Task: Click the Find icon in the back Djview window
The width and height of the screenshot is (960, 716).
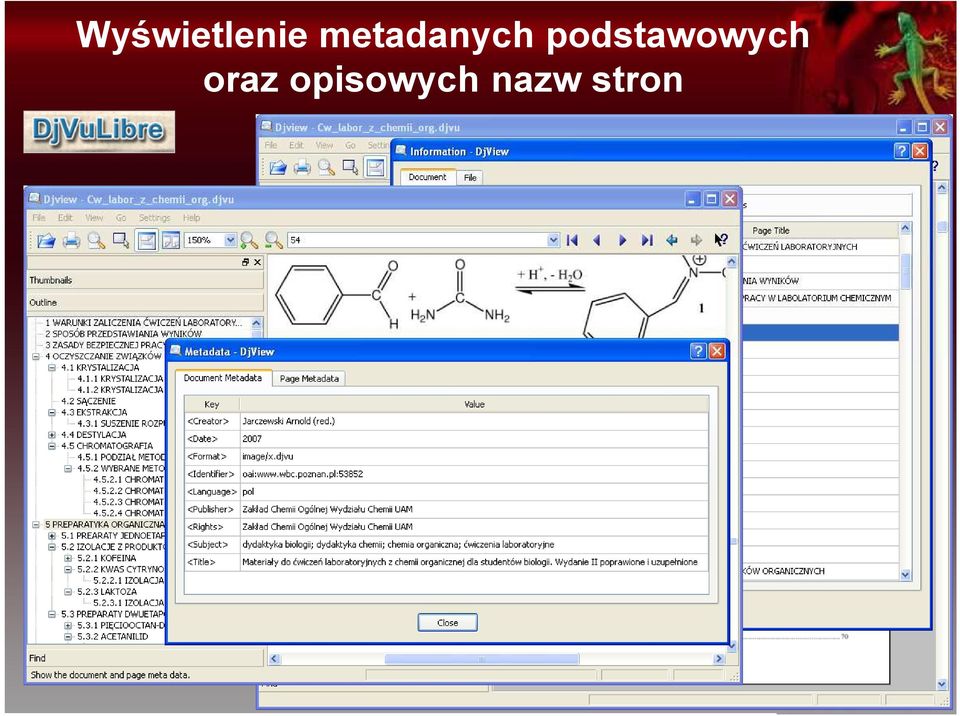Action: coord(326,167)
